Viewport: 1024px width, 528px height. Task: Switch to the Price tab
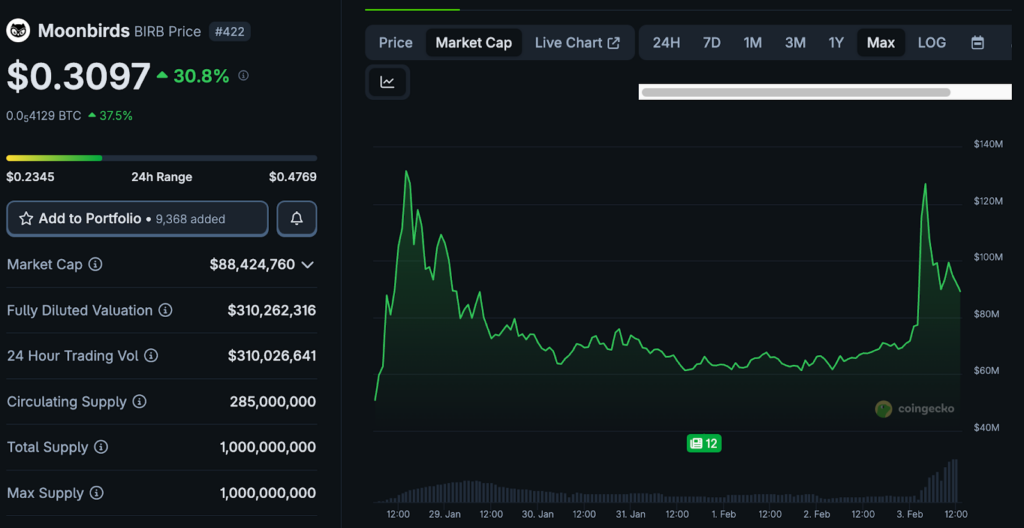(395, 43)
